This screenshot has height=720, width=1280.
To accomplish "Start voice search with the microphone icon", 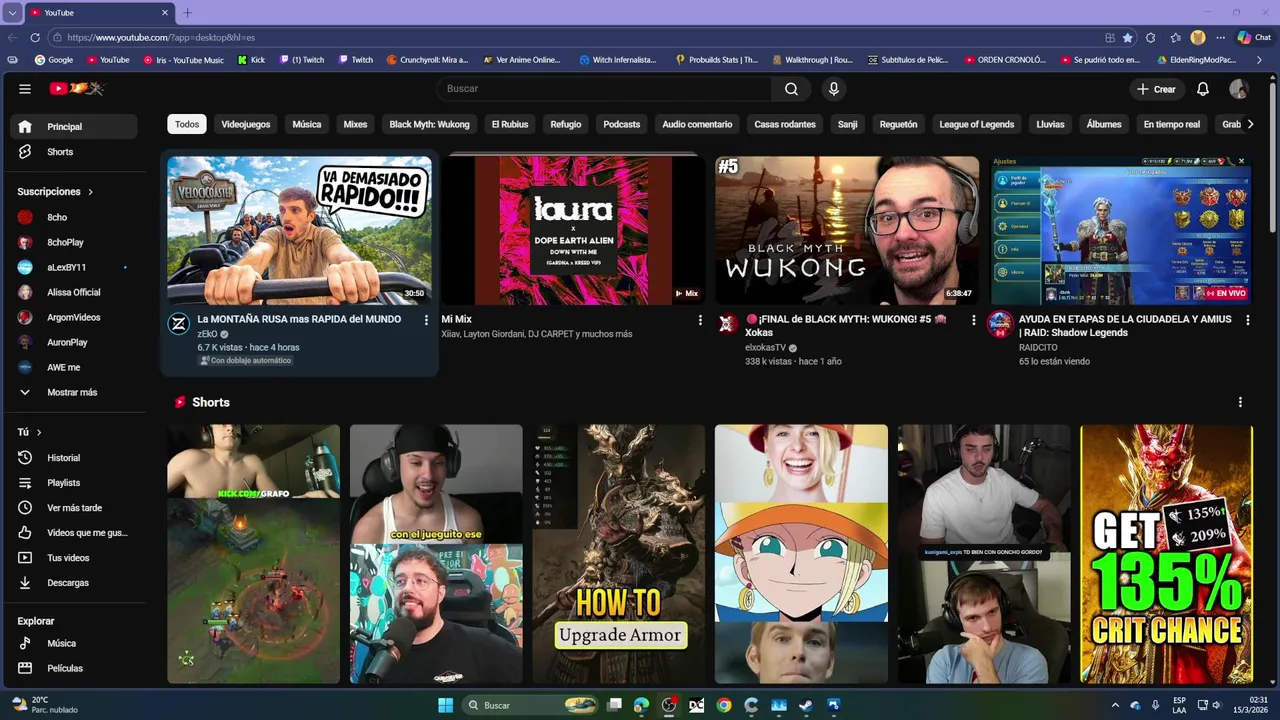I will (x=834, y=89).
